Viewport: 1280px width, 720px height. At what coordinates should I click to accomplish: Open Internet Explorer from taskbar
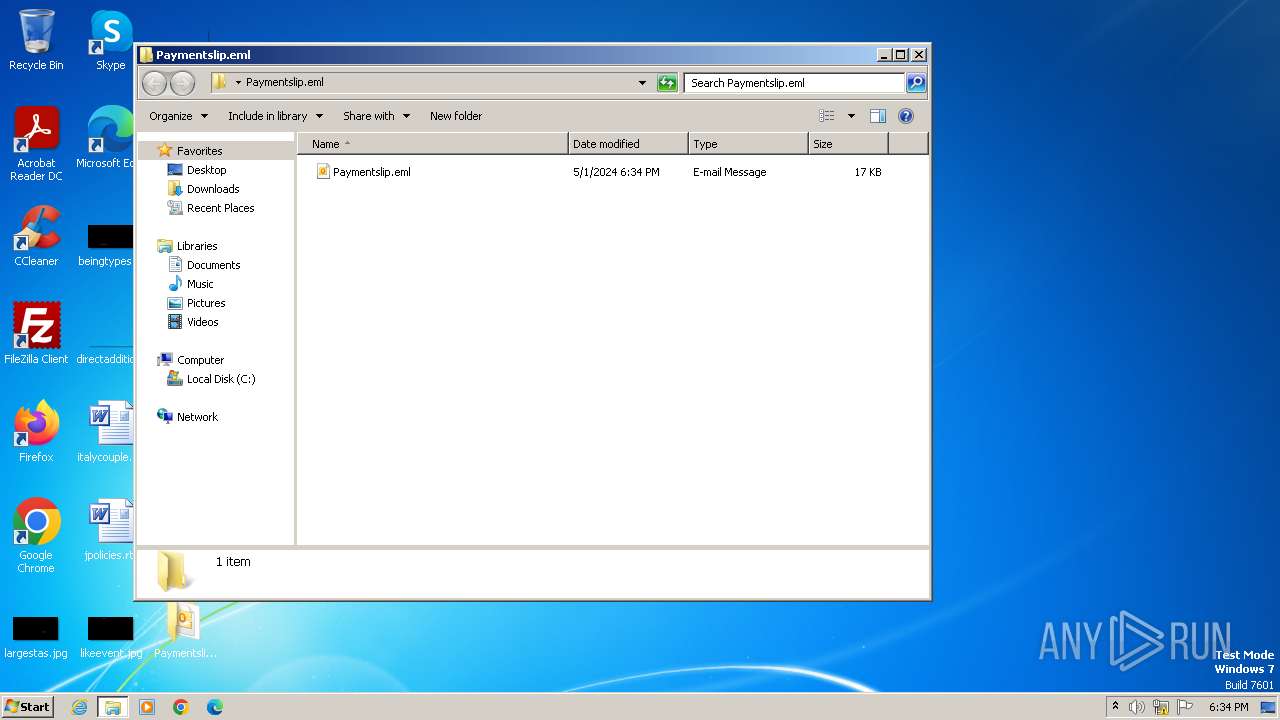(80, 707)
